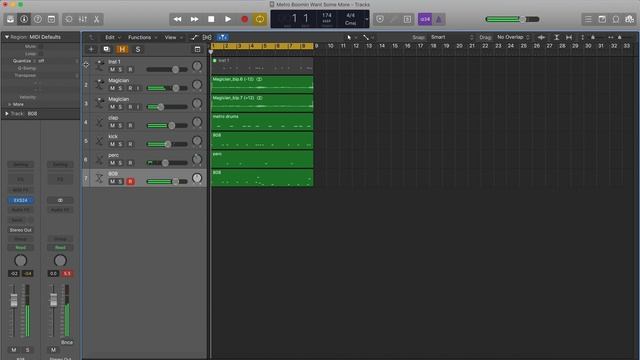Viewport: 640px width, 360px height.
Task: Open the Loop Browser button
Action: pos(616,19)
